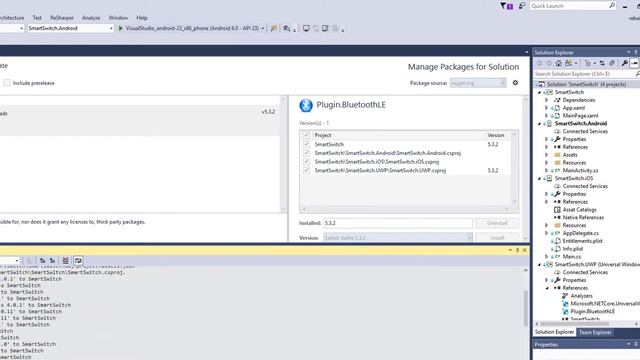
Task: Clear the Output window contents
Action: click(x=65, y=260)
